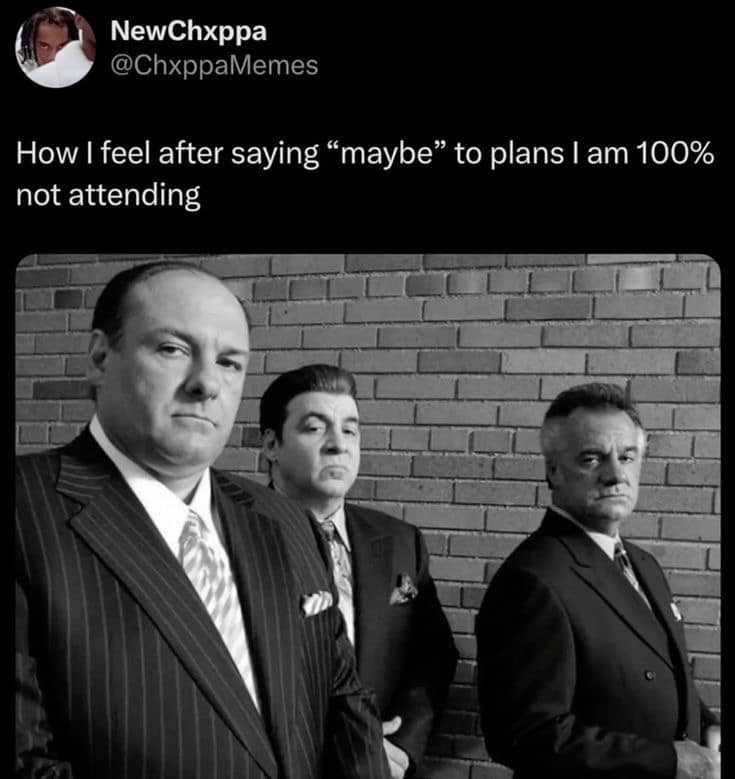The image size is (735, 779).
Task: Click the NewChxppa profile avatar
Action: (55, 47)
